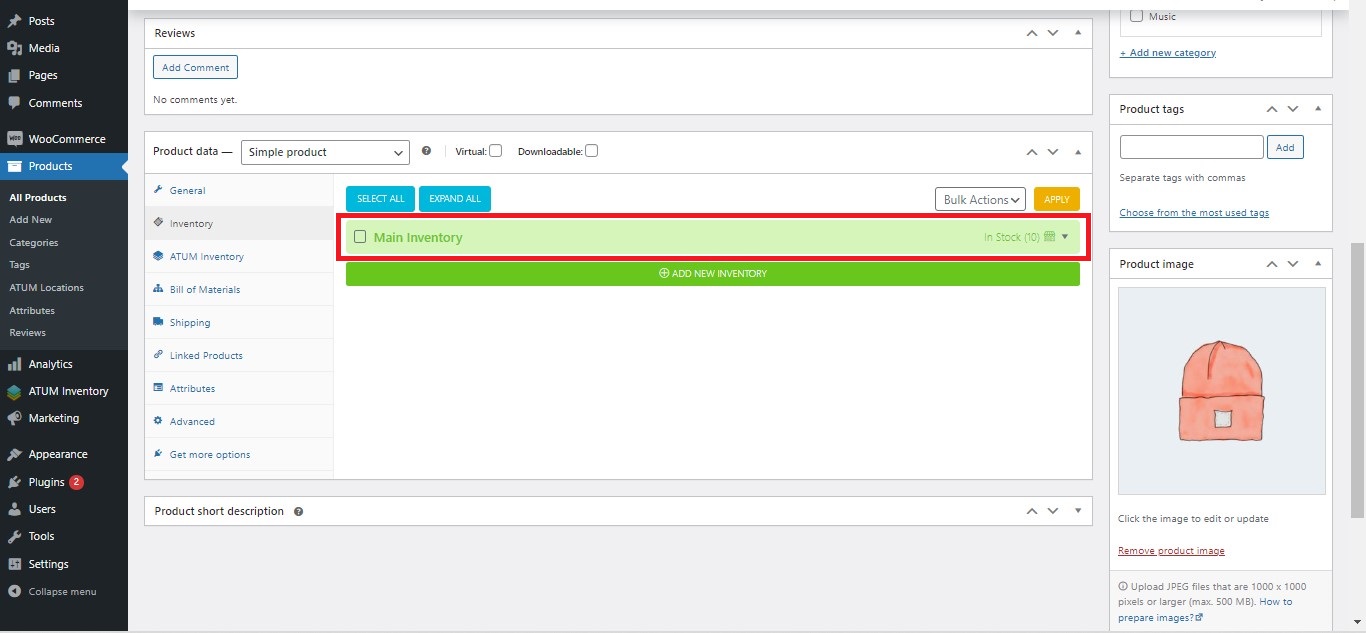Click the Add Comment button
This screenshot has height=633, width=1366.
(x=195, y=67)
